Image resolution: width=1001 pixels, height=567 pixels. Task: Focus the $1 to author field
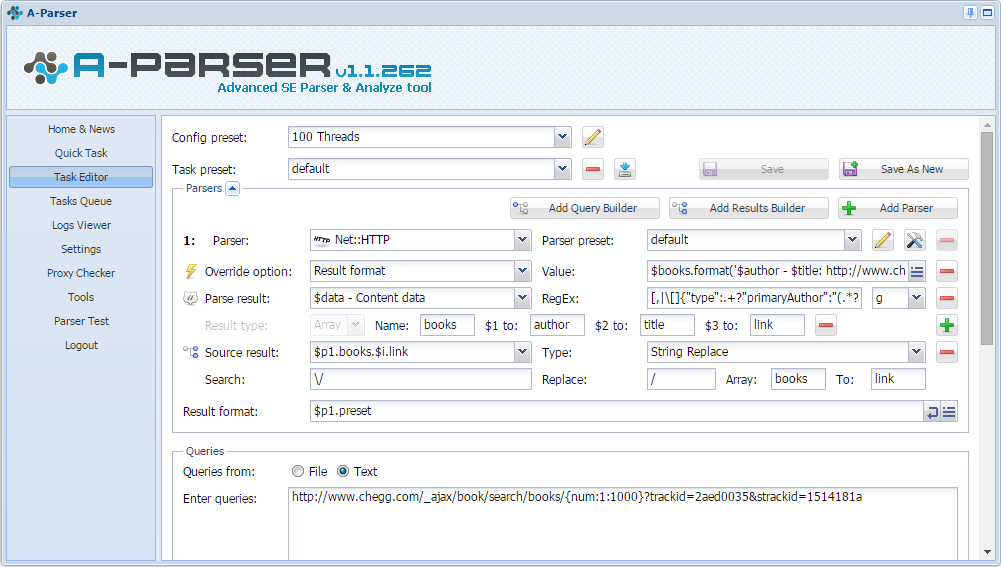(x=557, y=325)
